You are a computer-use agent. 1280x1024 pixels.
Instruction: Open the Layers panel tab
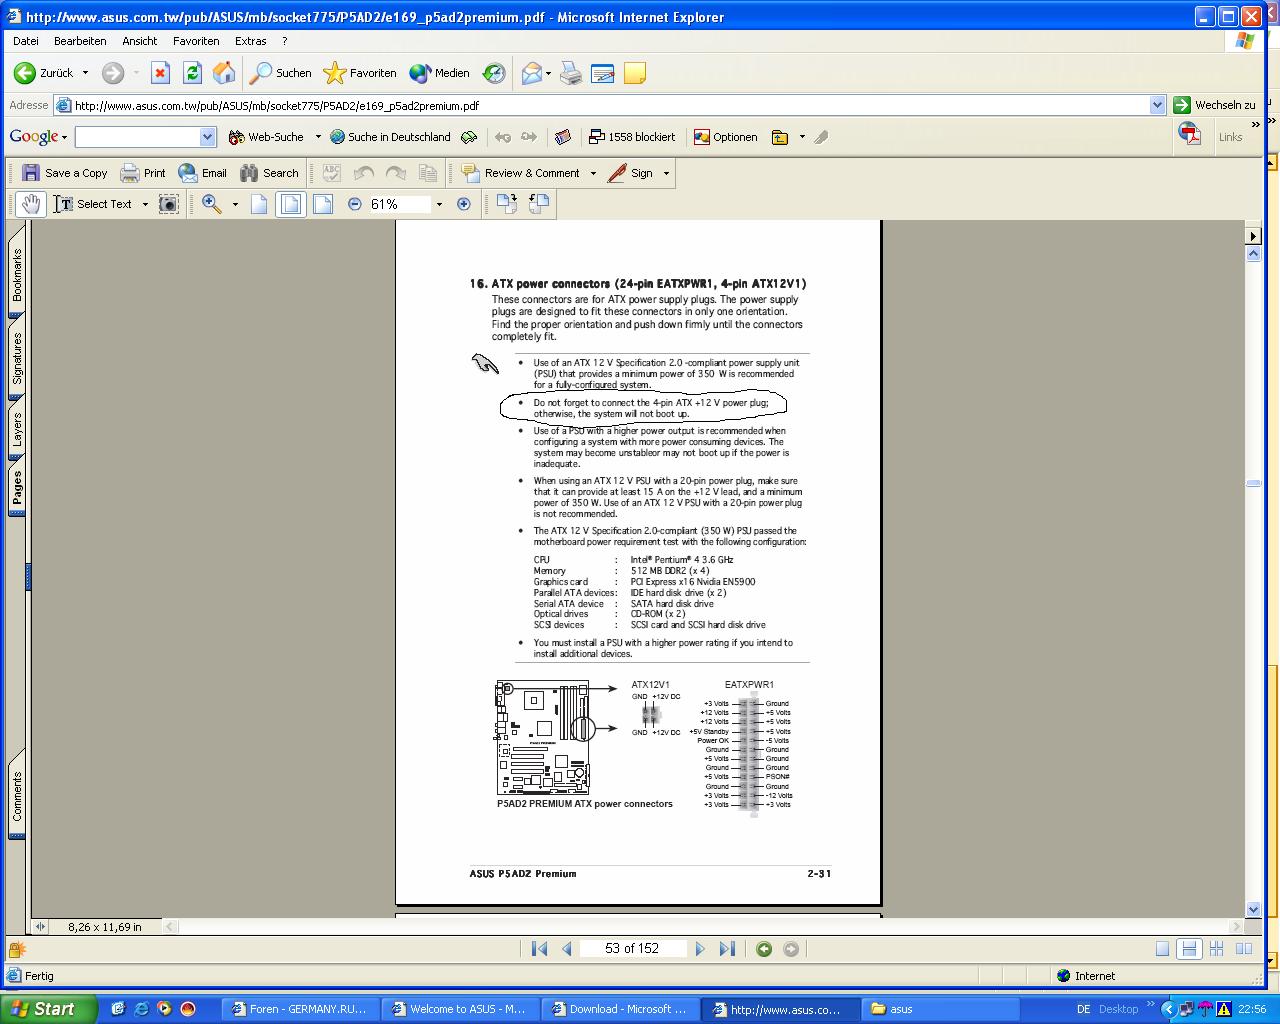click(17, 429)
